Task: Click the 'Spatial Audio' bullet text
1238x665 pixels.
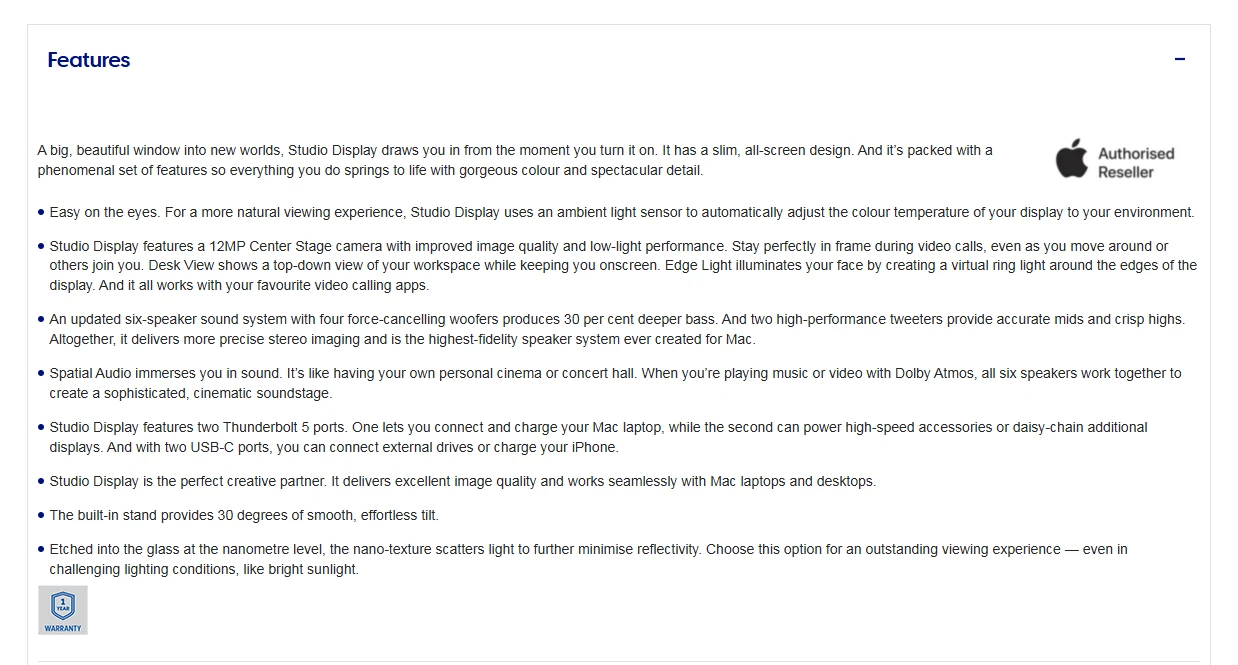Action: [x=615, y=383]
